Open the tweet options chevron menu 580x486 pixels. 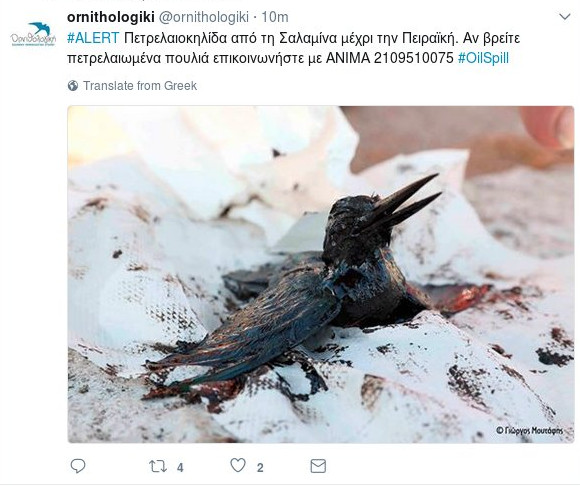(564, 17)
